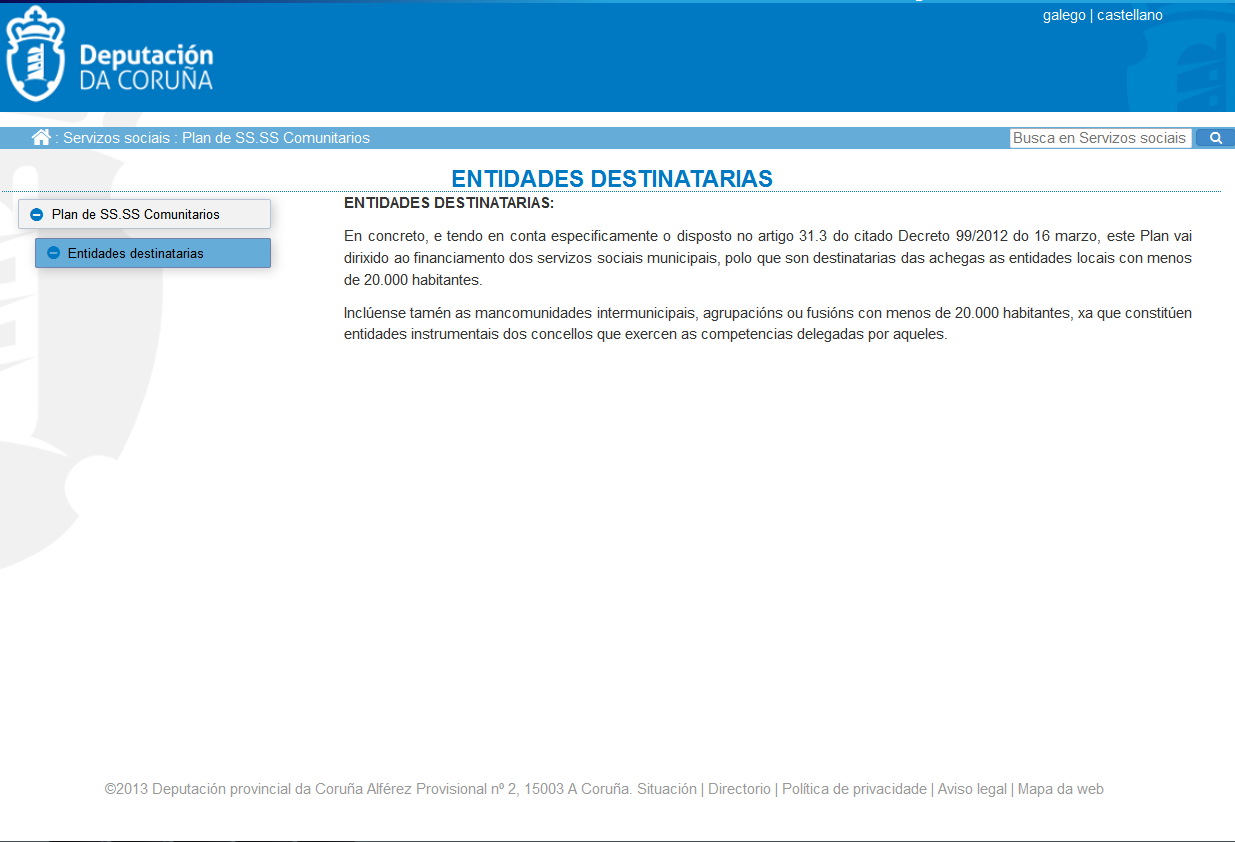This screenshot has height=842, width=1235.
Task: Switch language to galego
Action: pyautogui.click(x=1063, y=15)
